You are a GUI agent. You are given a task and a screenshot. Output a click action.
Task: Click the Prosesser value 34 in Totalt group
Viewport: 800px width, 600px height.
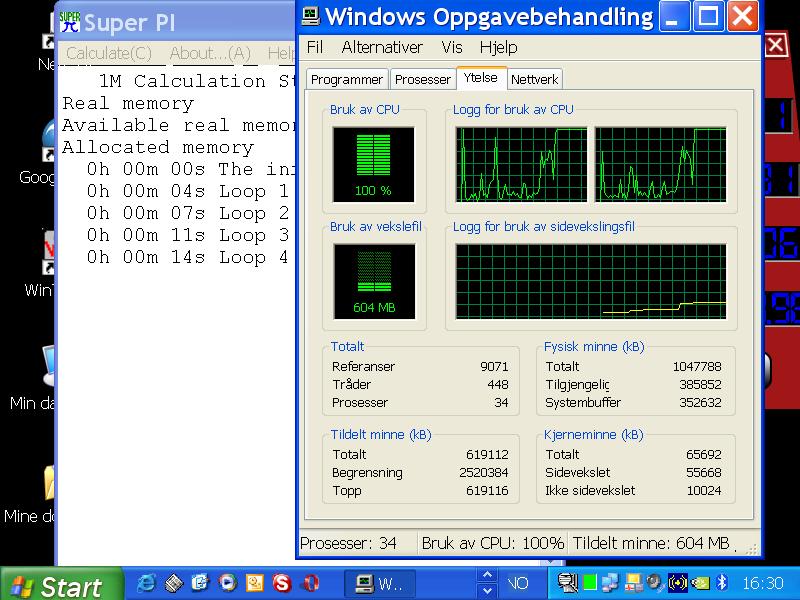pos(501,403)
